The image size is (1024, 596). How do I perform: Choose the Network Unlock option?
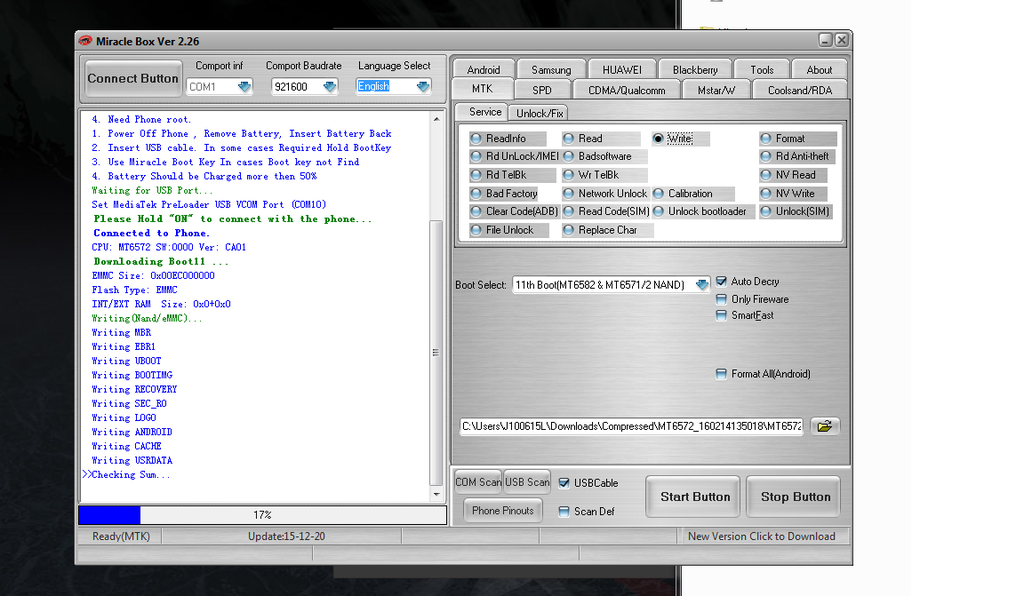(569, 194)
